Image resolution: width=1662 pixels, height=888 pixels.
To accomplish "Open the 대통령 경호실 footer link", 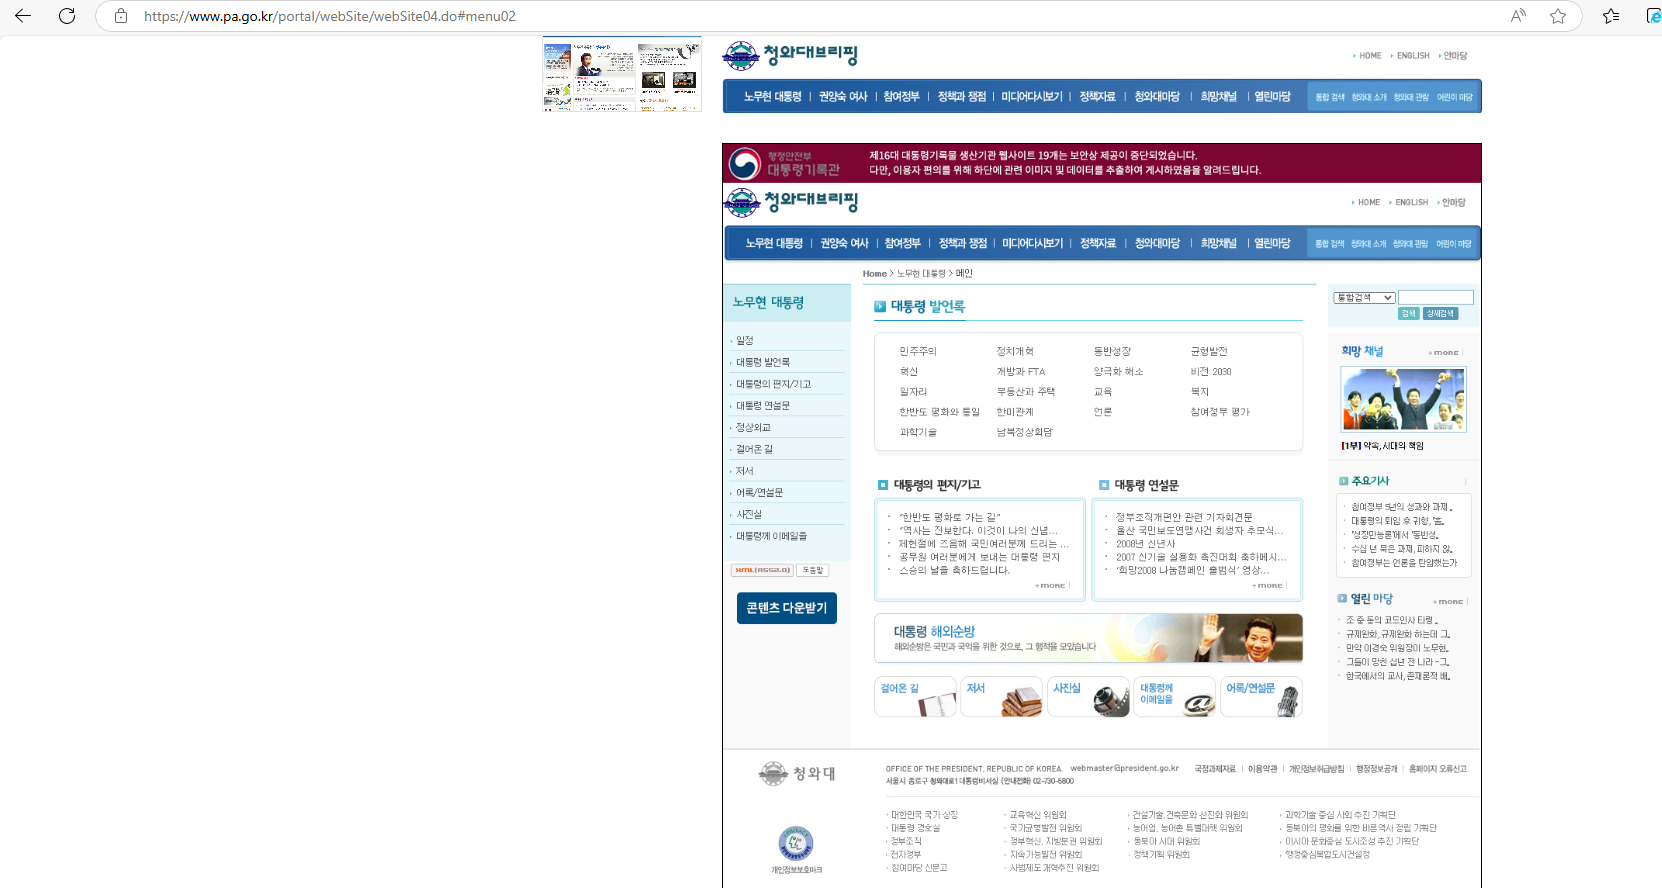I will tap(916, 828).
